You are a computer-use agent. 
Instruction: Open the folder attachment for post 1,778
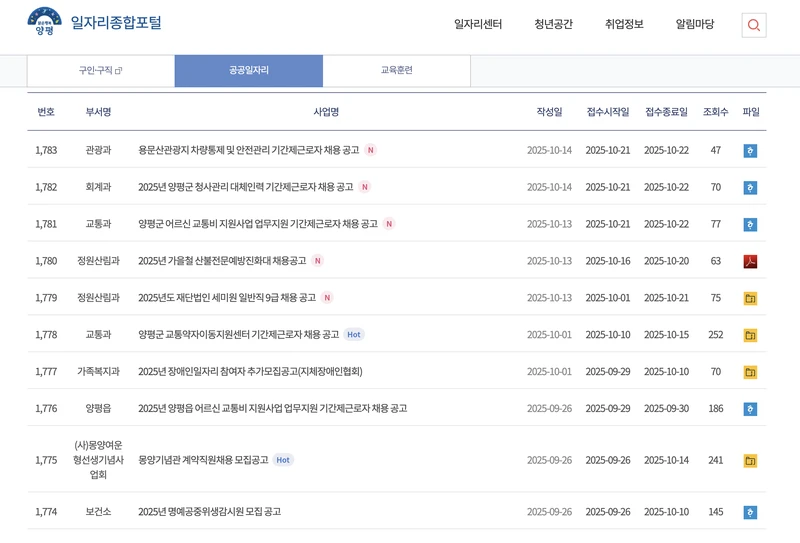pos(750,335)
